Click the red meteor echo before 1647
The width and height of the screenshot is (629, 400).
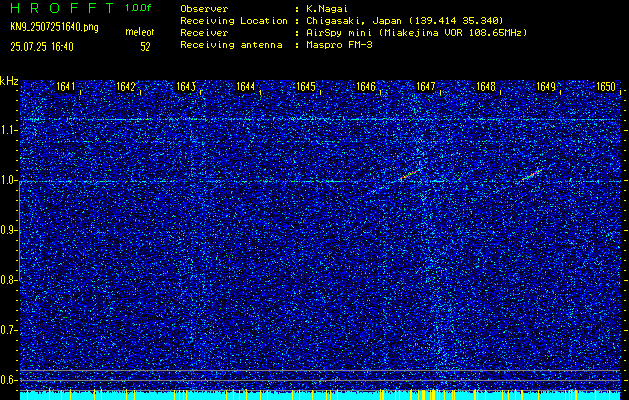(x=409, y=175)
